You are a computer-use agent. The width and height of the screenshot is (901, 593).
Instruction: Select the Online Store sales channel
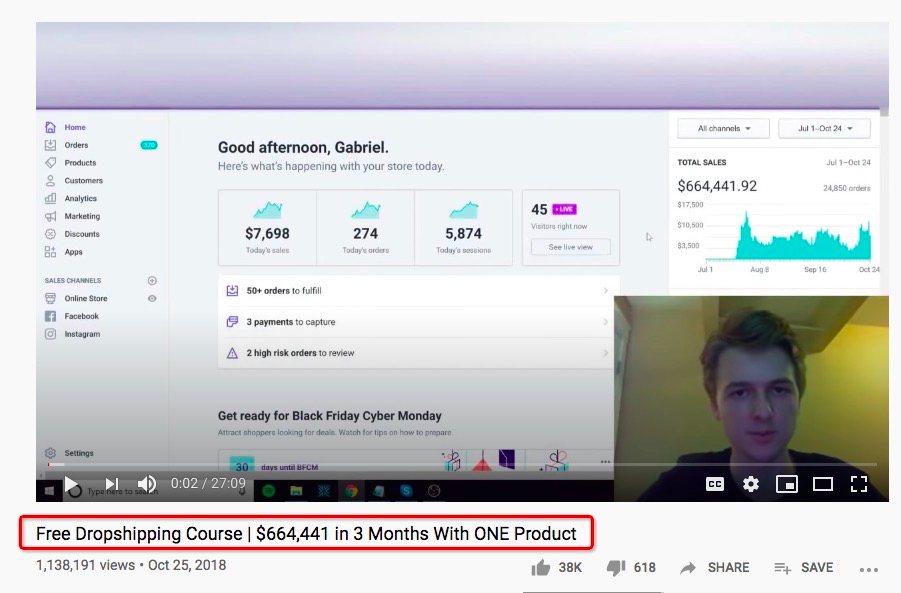pyautogui.click(x=86, y=299)
